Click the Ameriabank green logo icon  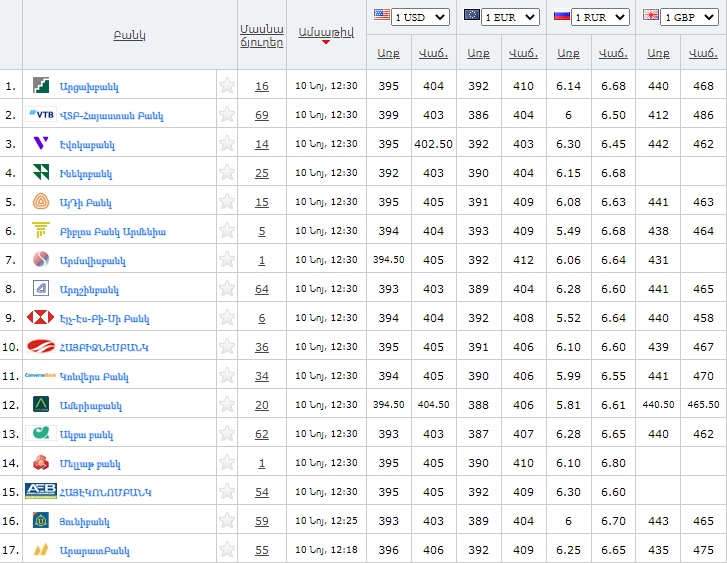(x=41, y=405)
